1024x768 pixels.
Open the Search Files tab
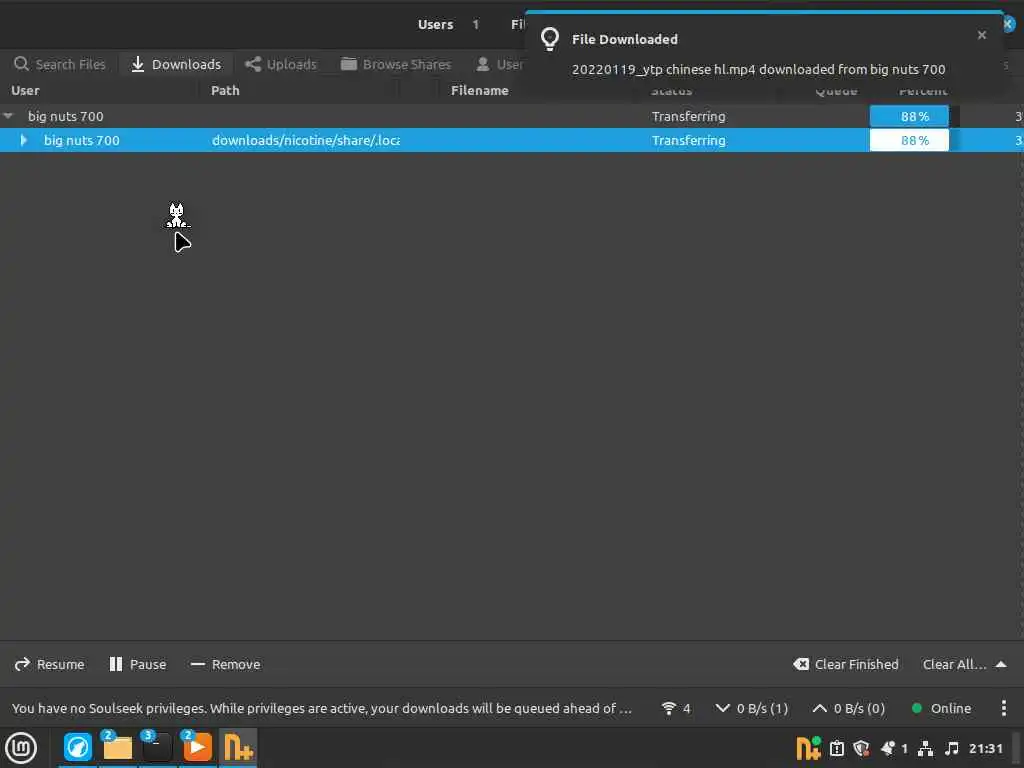click(x=59, y=64)
